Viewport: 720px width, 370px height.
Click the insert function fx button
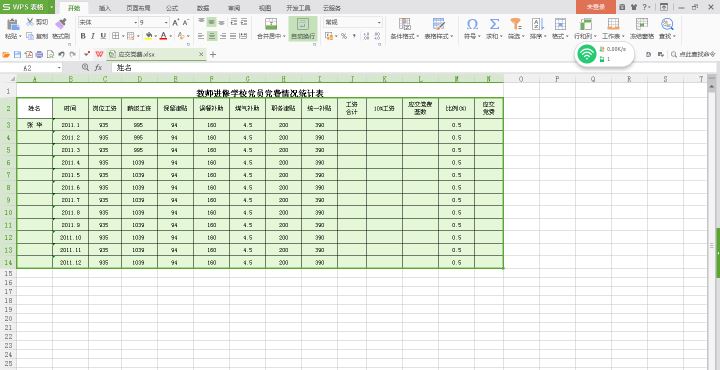pos(98,68)
